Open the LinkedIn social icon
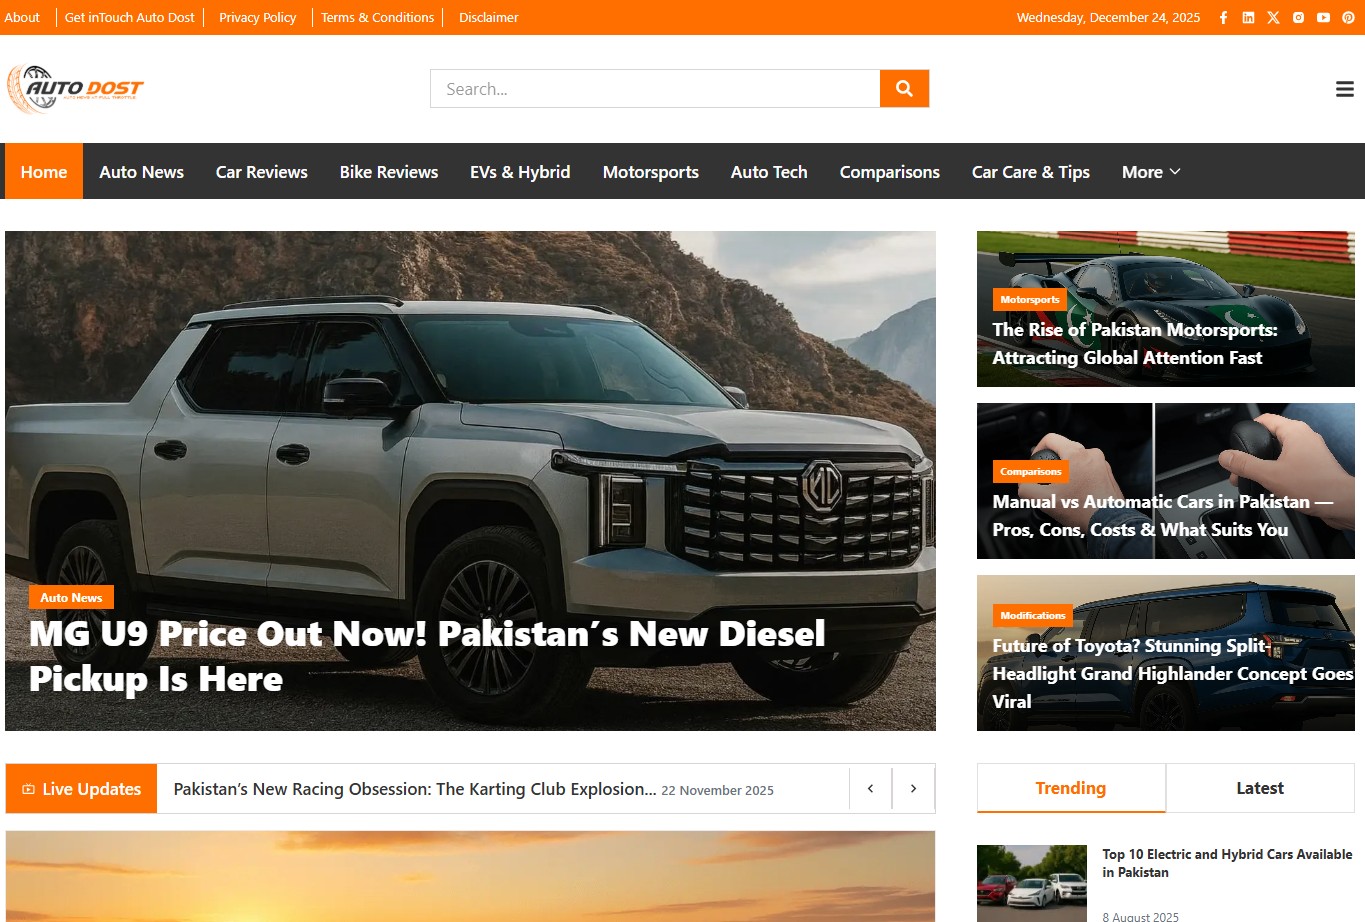The image size is (1365, 922). point(1248,17)
